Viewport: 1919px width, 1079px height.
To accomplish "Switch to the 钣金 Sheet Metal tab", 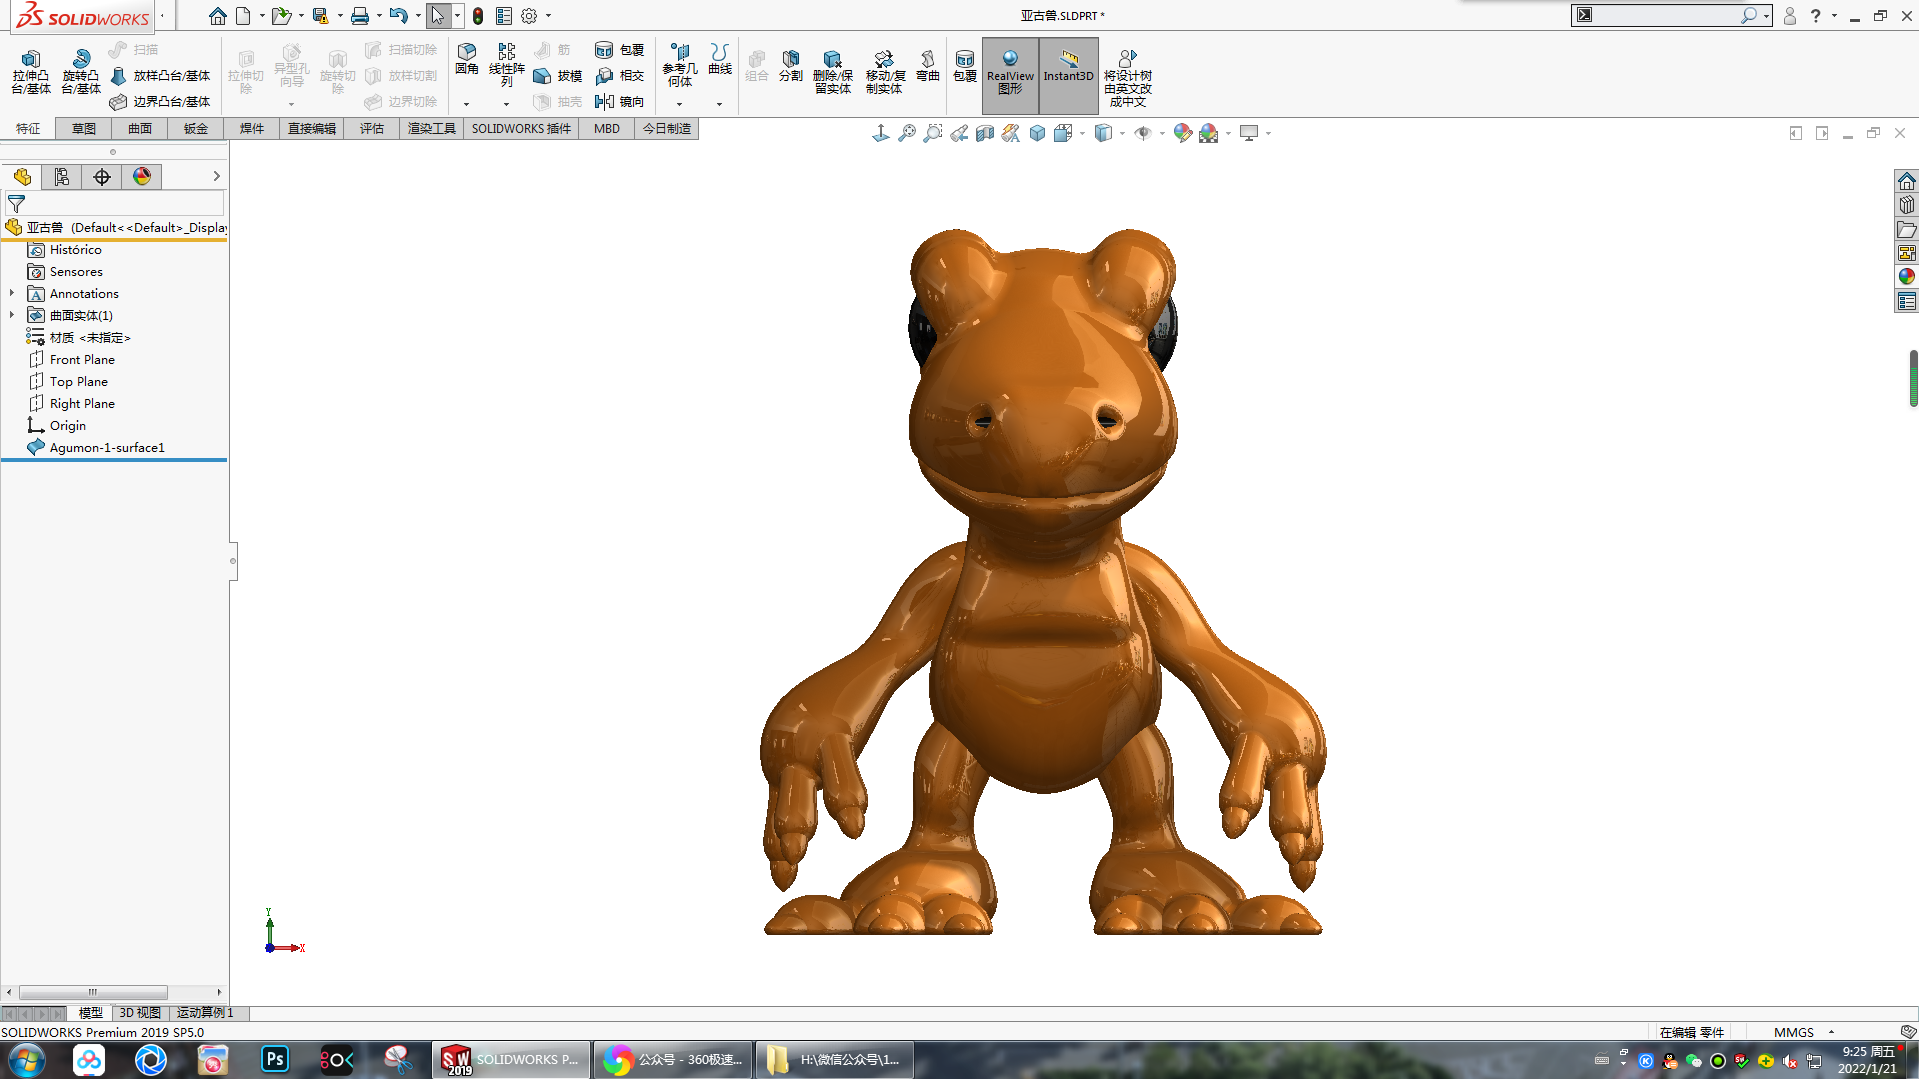I will tap(196, 129).
